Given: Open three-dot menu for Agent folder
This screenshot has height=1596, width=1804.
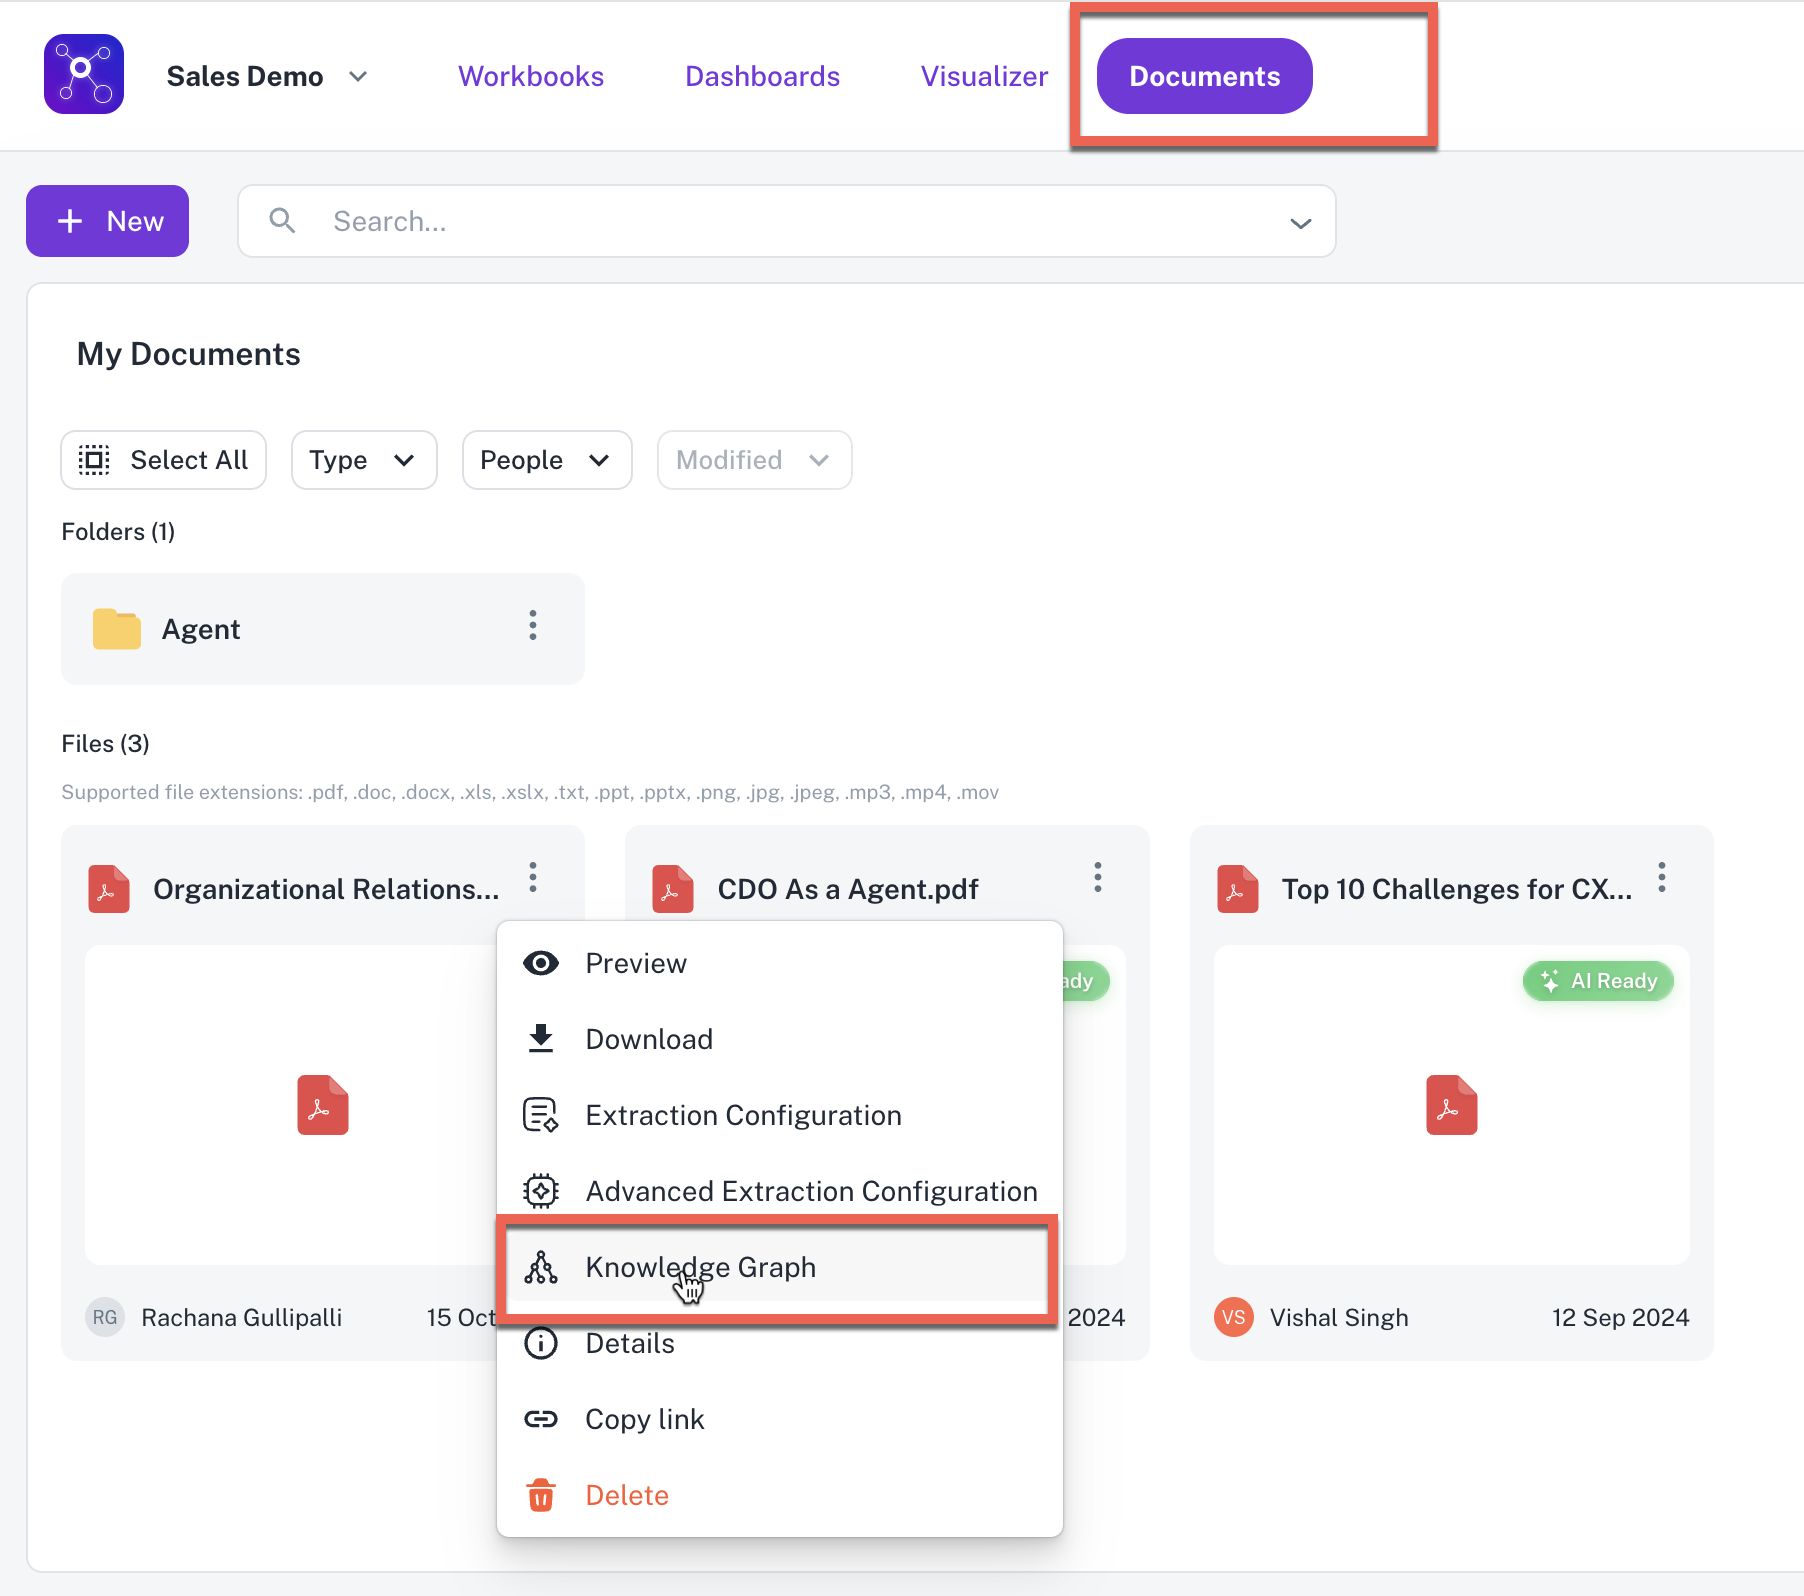Looking at the screenshot, I should tap(533, 626).
